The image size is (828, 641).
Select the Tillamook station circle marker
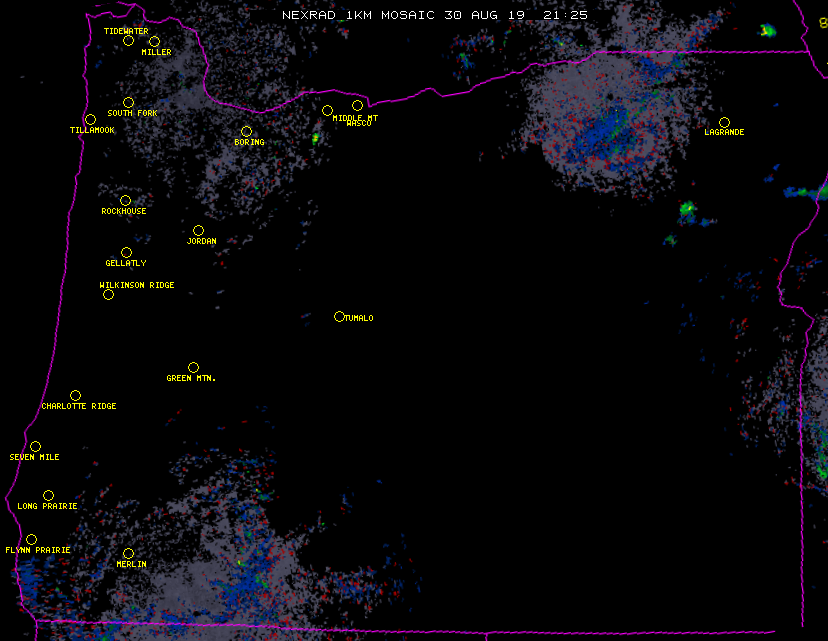[x=90, y=120]
